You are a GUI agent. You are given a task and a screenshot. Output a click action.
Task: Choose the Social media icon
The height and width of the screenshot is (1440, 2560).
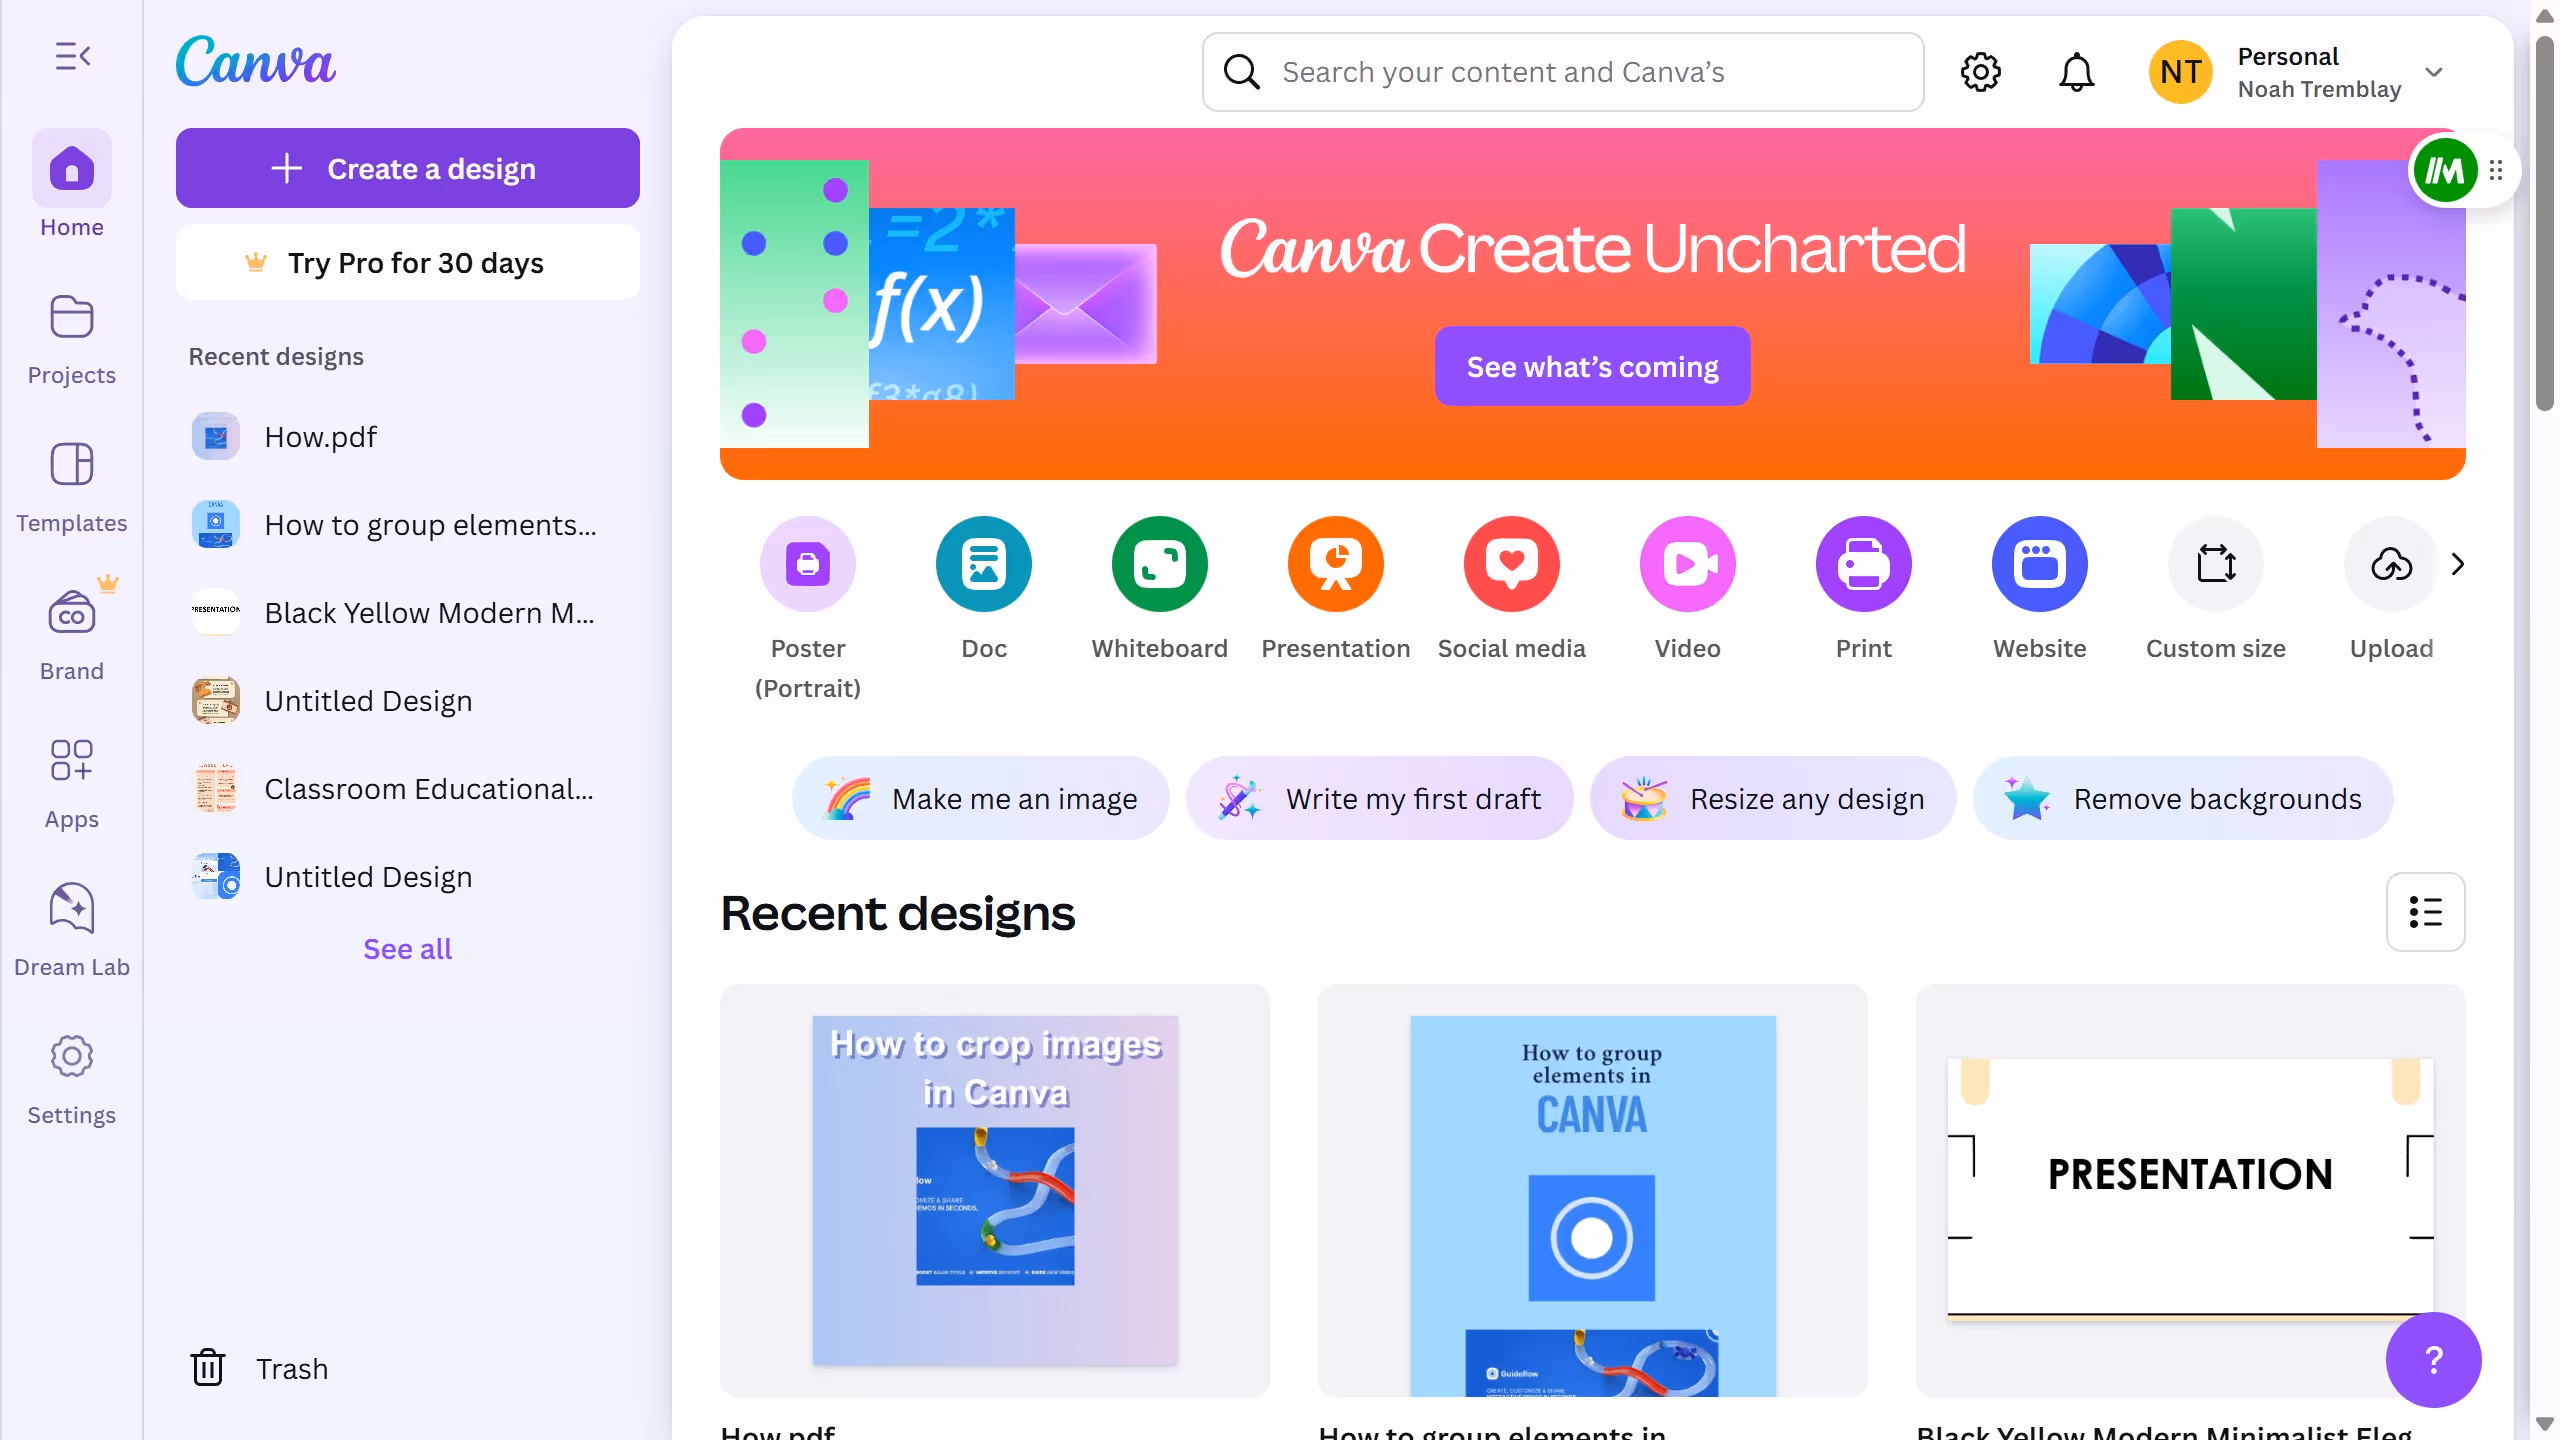pyautogui.click(x=1511, y=564)
